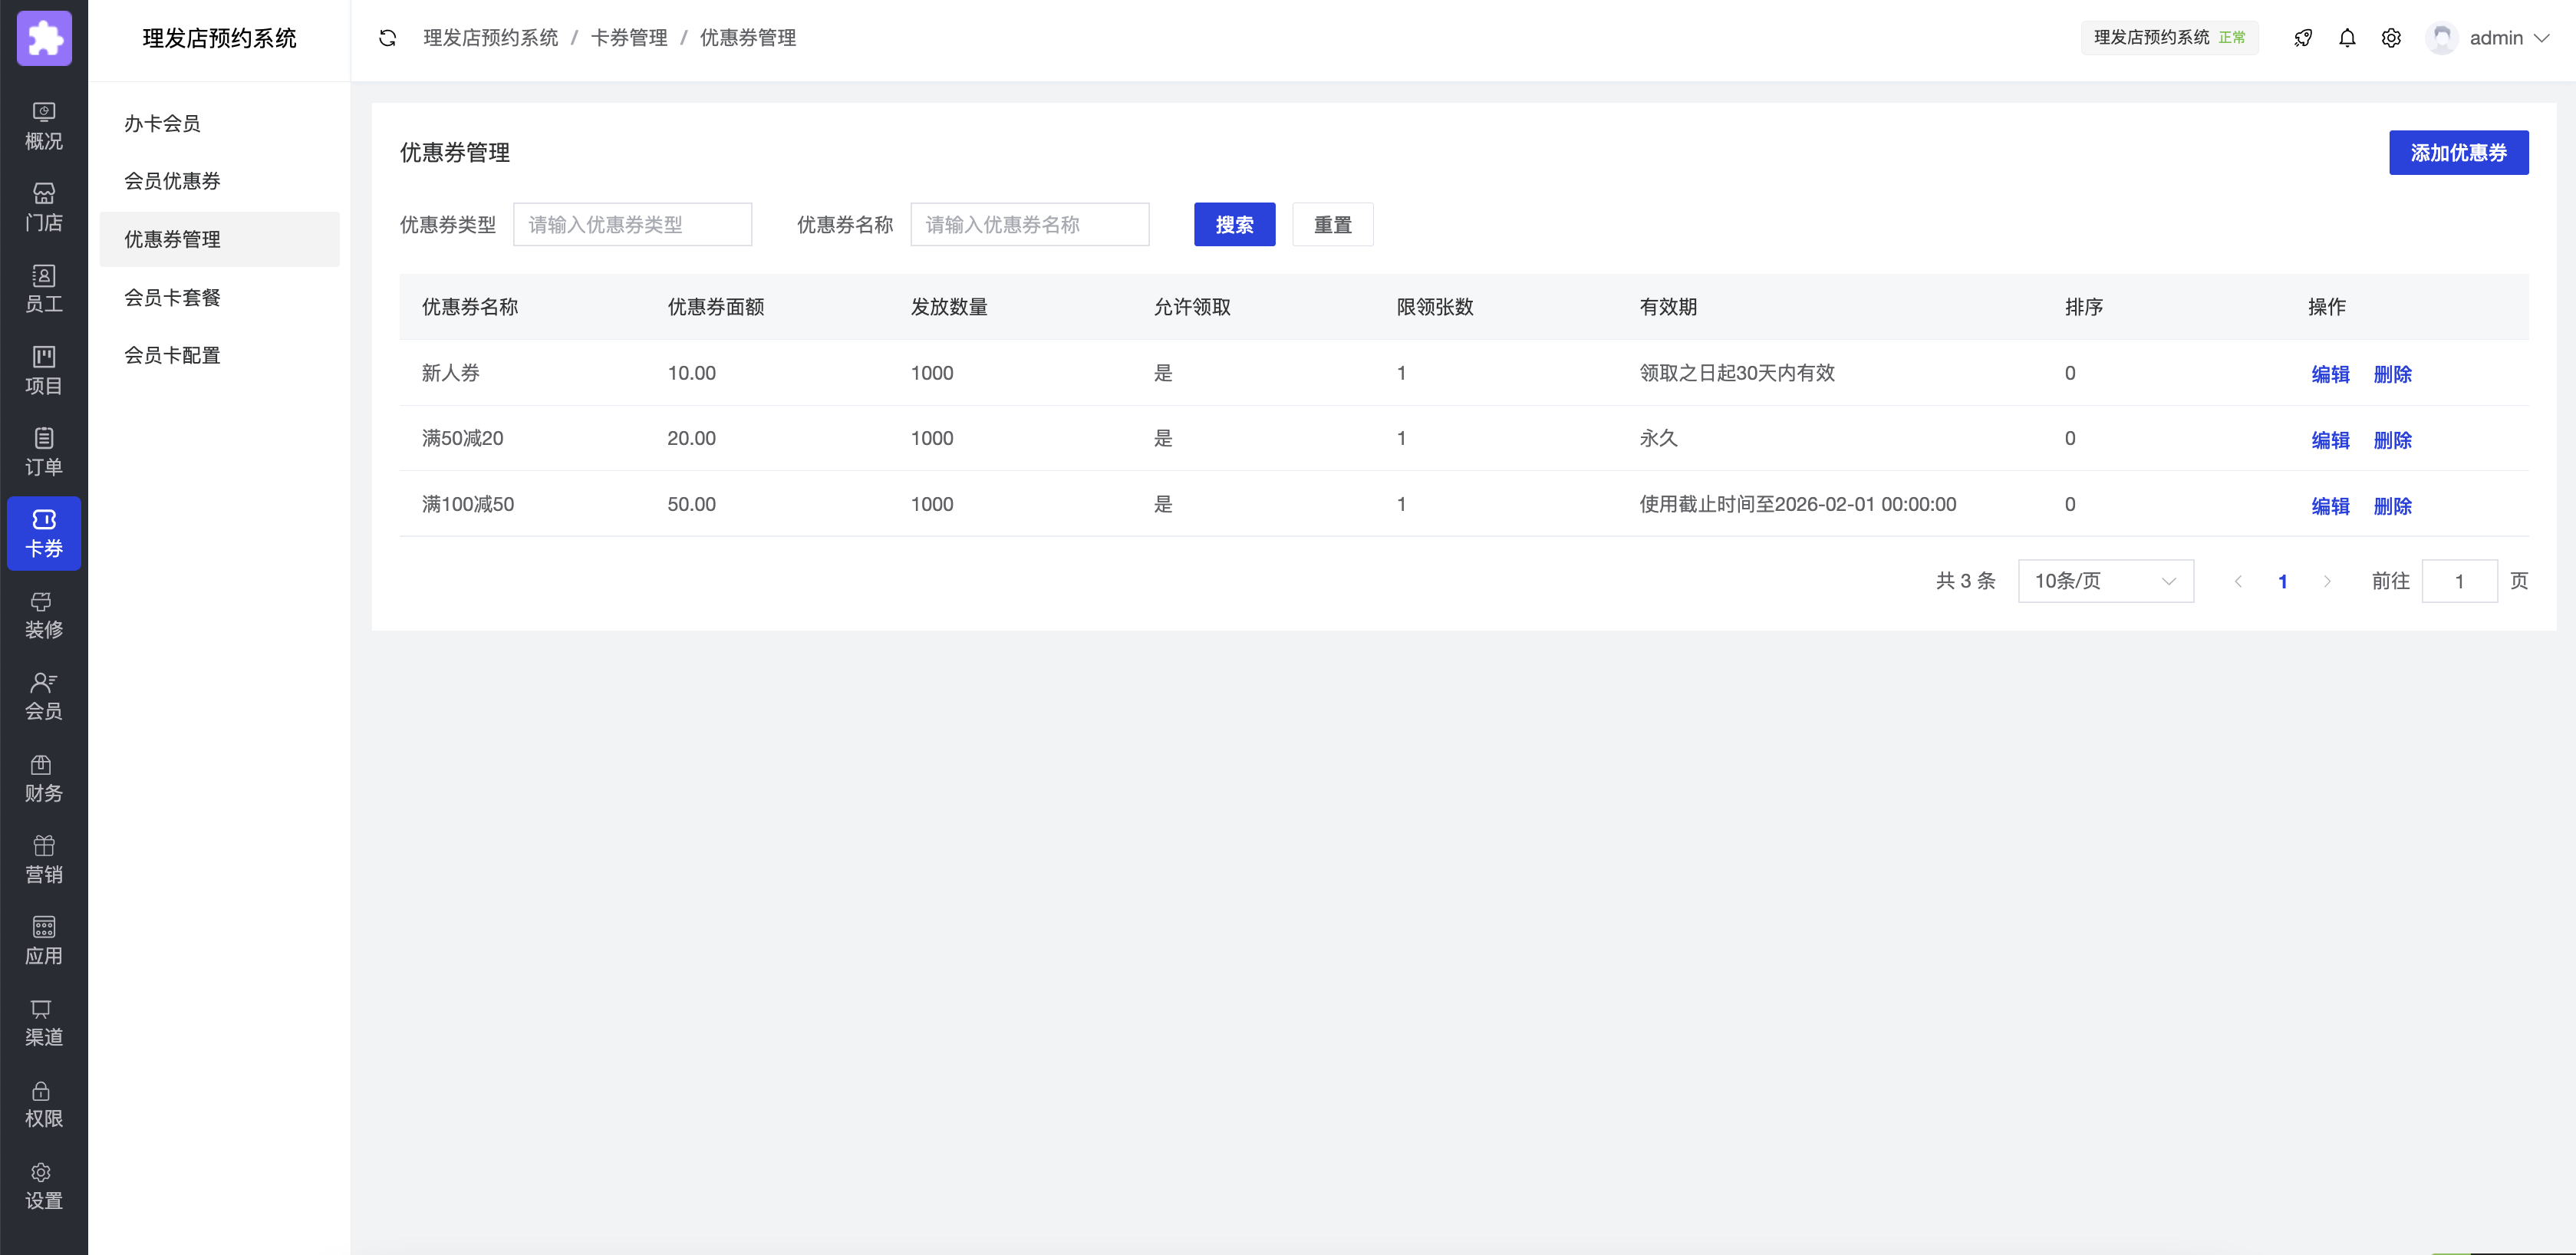The width and height of the screenshot is (2576, 1255).
Task: Delete the 新人券 coupon
Action: (x=2392, y=374)
